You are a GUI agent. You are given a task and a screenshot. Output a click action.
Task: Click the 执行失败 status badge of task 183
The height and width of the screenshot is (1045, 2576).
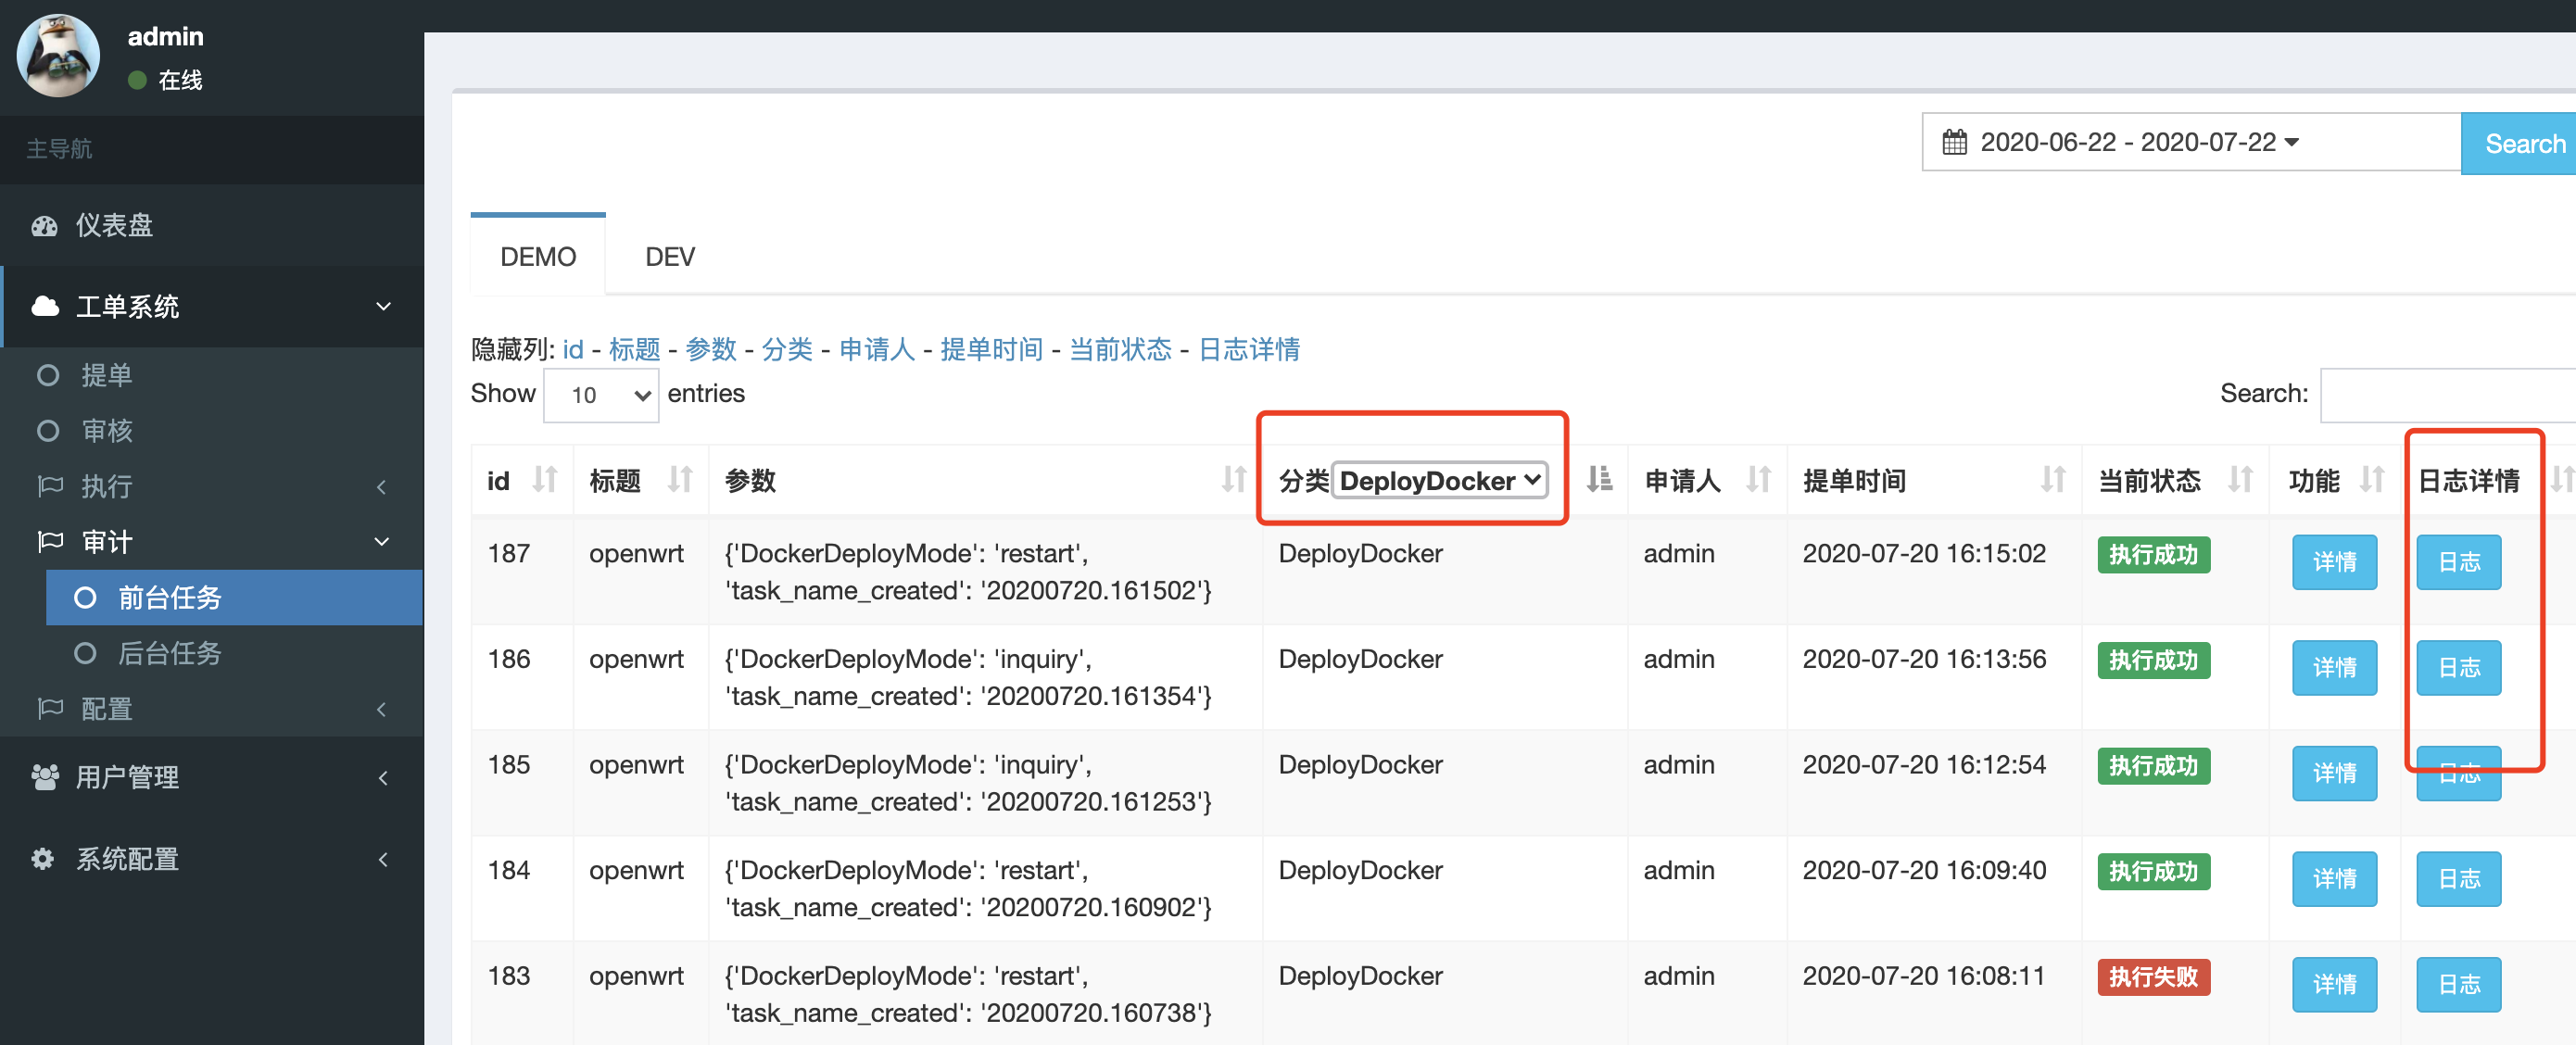point(2153,977)
